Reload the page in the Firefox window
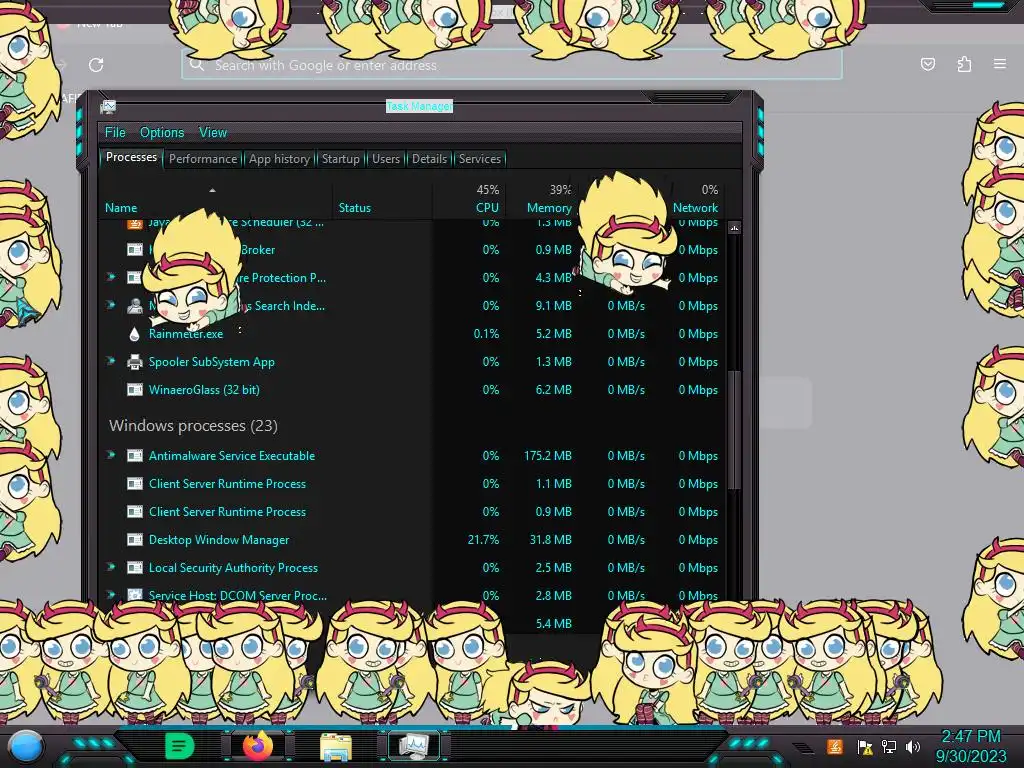 pos(96,65)
